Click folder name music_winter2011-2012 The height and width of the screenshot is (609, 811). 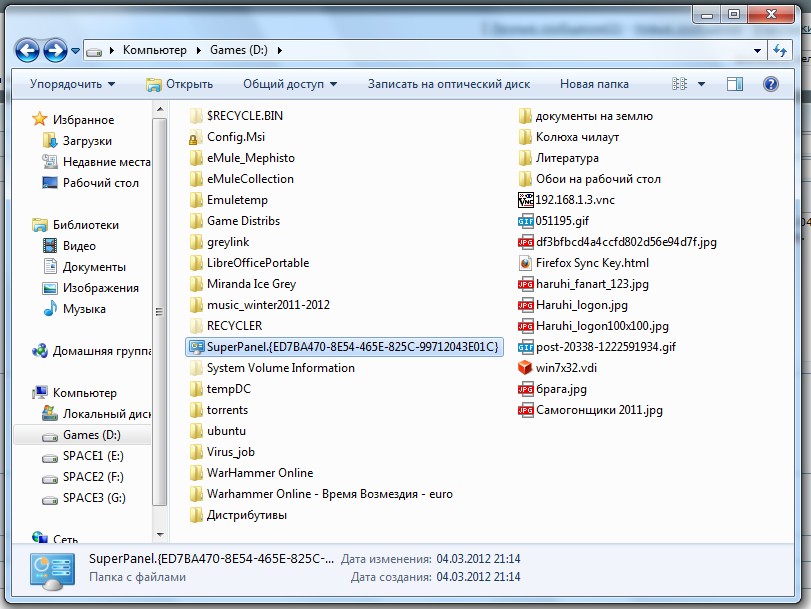268,305
